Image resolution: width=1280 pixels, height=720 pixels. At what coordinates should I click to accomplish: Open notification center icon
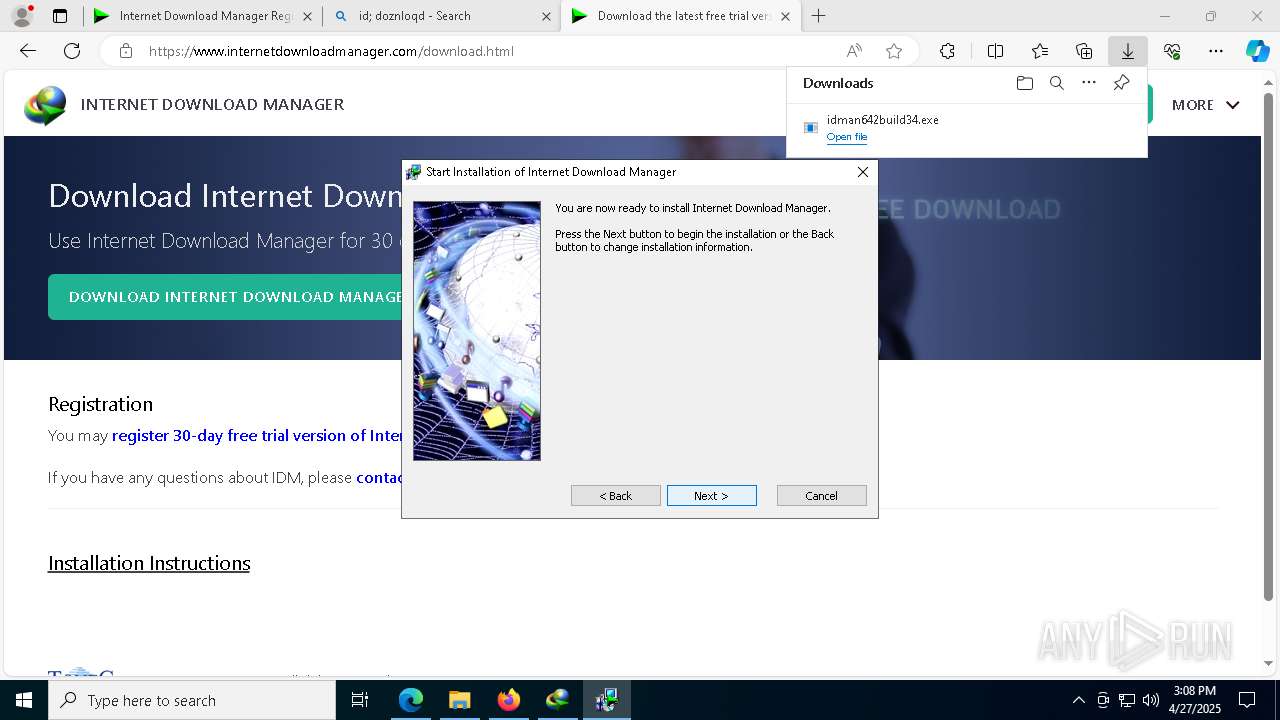tap(1247, 700)
